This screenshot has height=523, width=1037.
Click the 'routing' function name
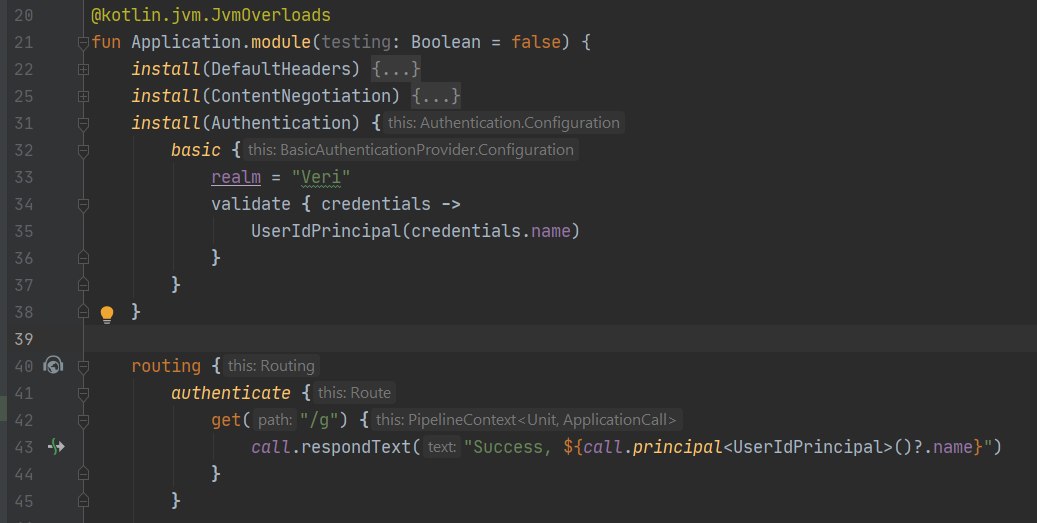coord(166,366)
